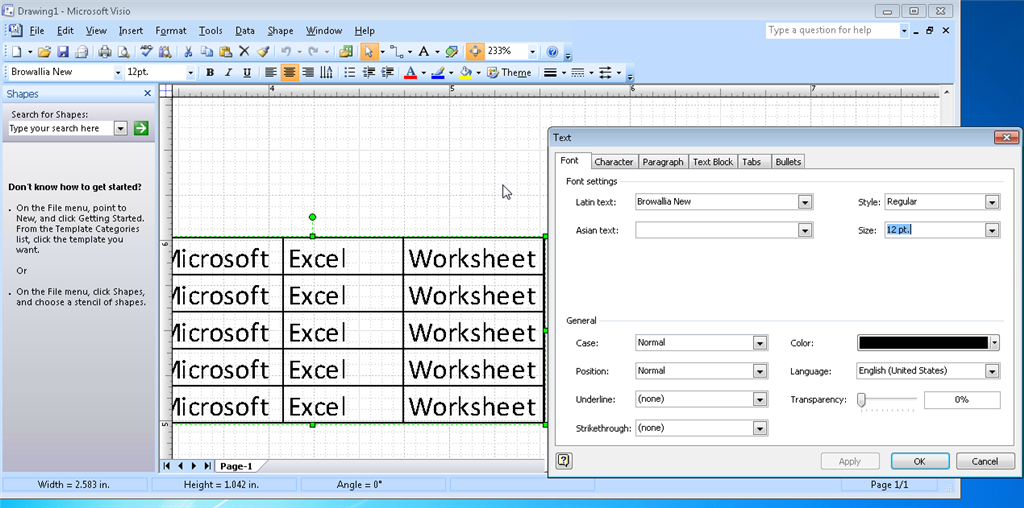1024x508 pixels.
Task: Click the New drawing icon
Action: 17,52
